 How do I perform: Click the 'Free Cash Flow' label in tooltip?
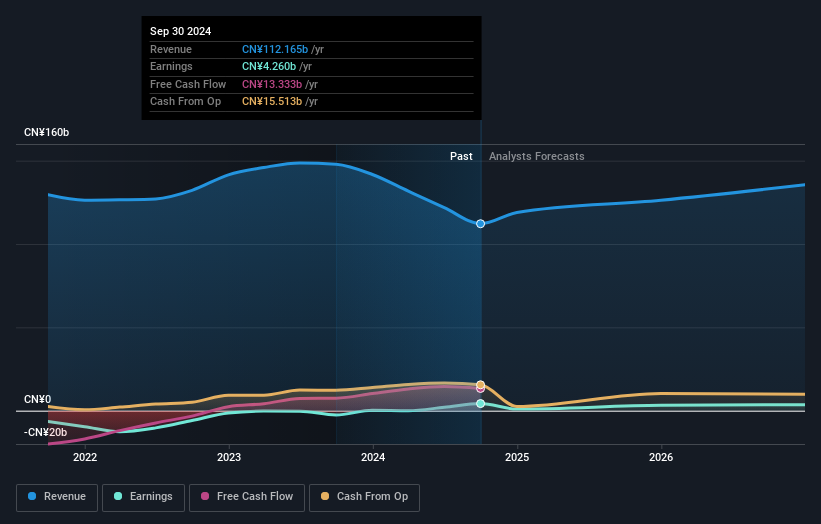tap(188, 84)
